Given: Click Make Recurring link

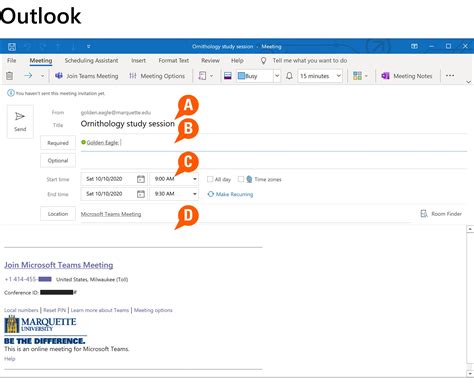Looking at the screenshot, I should tap(230, 194).
